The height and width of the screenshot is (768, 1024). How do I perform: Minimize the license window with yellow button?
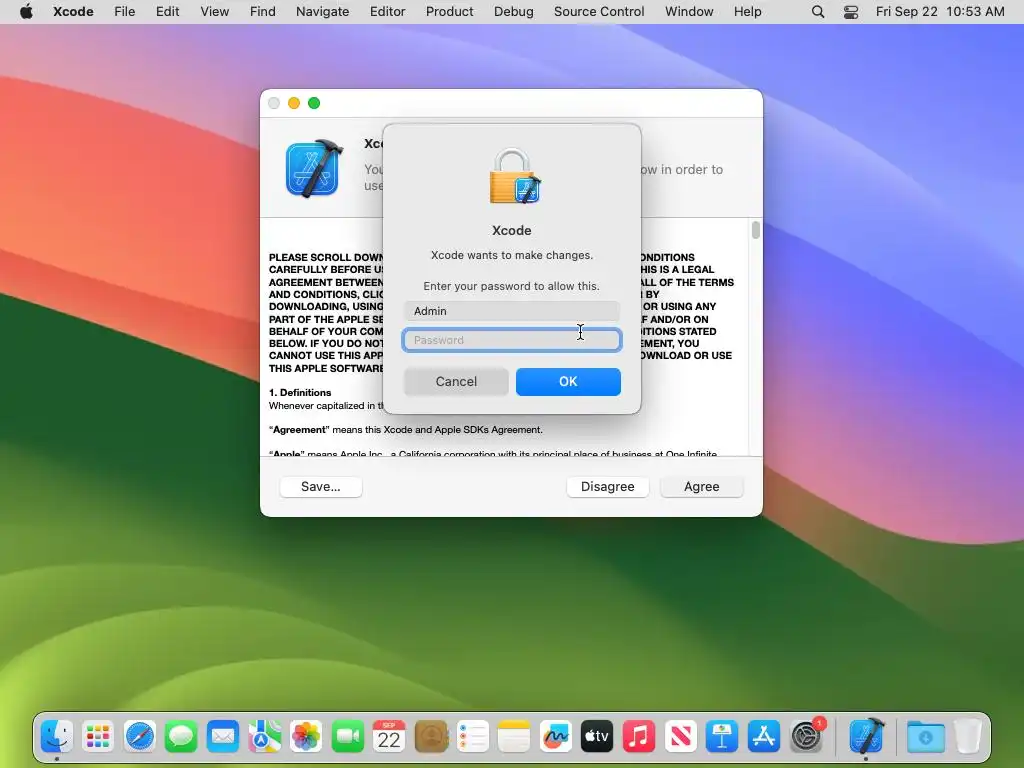point(294,103)
